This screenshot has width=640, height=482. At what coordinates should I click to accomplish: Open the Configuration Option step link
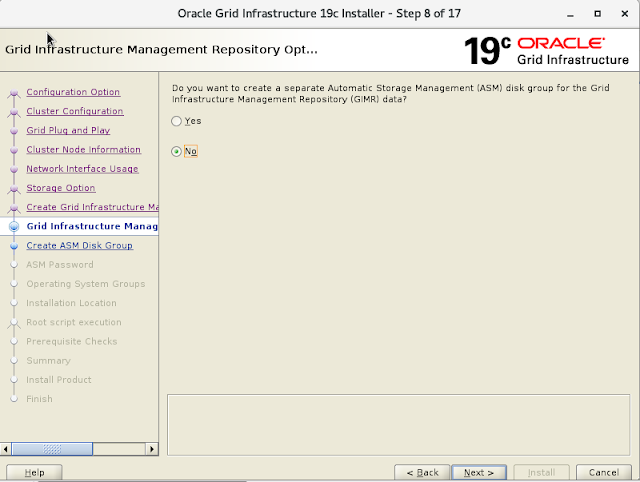[x=73, y=92]
